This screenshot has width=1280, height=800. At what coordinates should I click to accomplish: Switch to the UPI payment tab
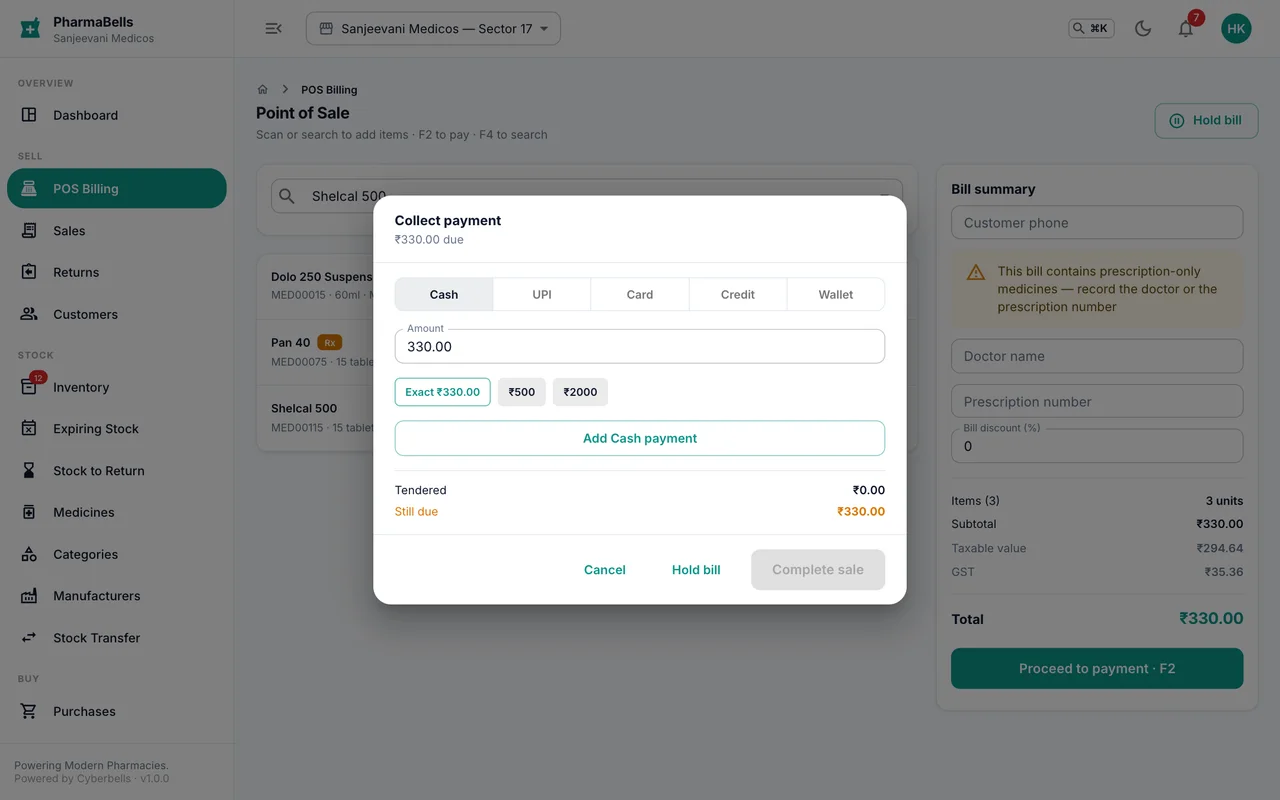coord(542,294)
